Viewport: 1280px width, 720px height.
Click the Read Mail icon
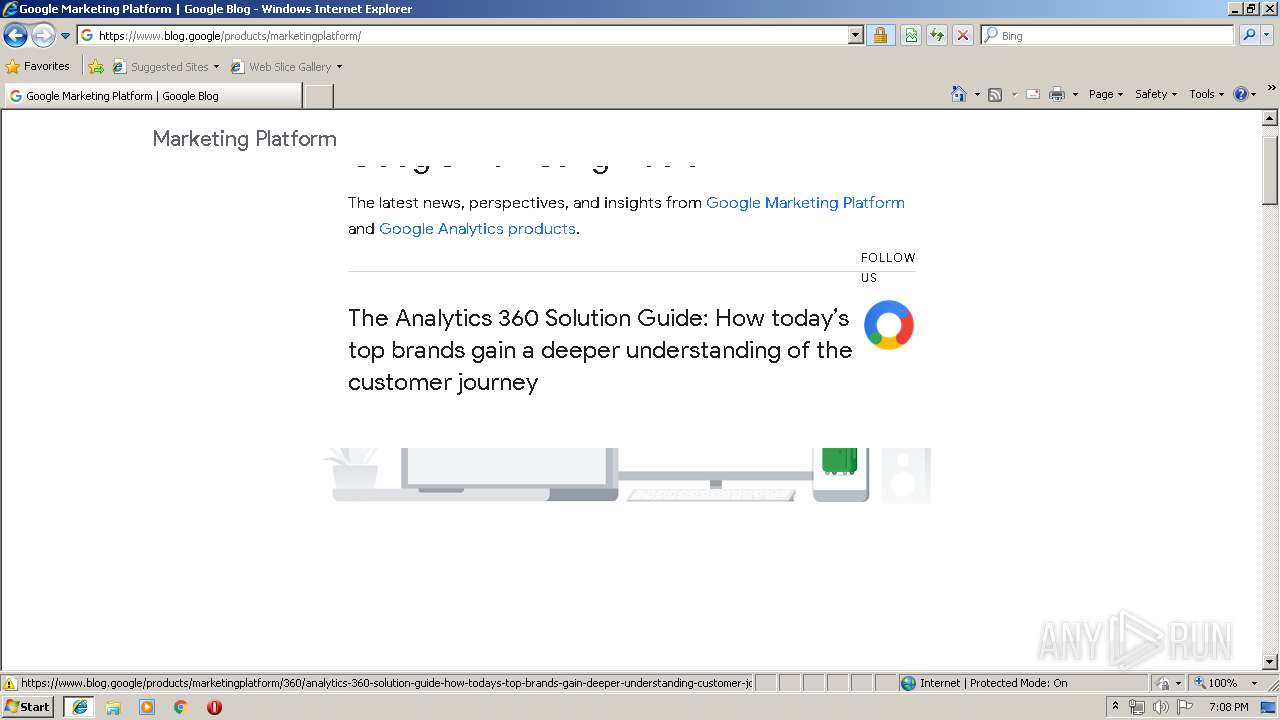(x=1033, y=94)
